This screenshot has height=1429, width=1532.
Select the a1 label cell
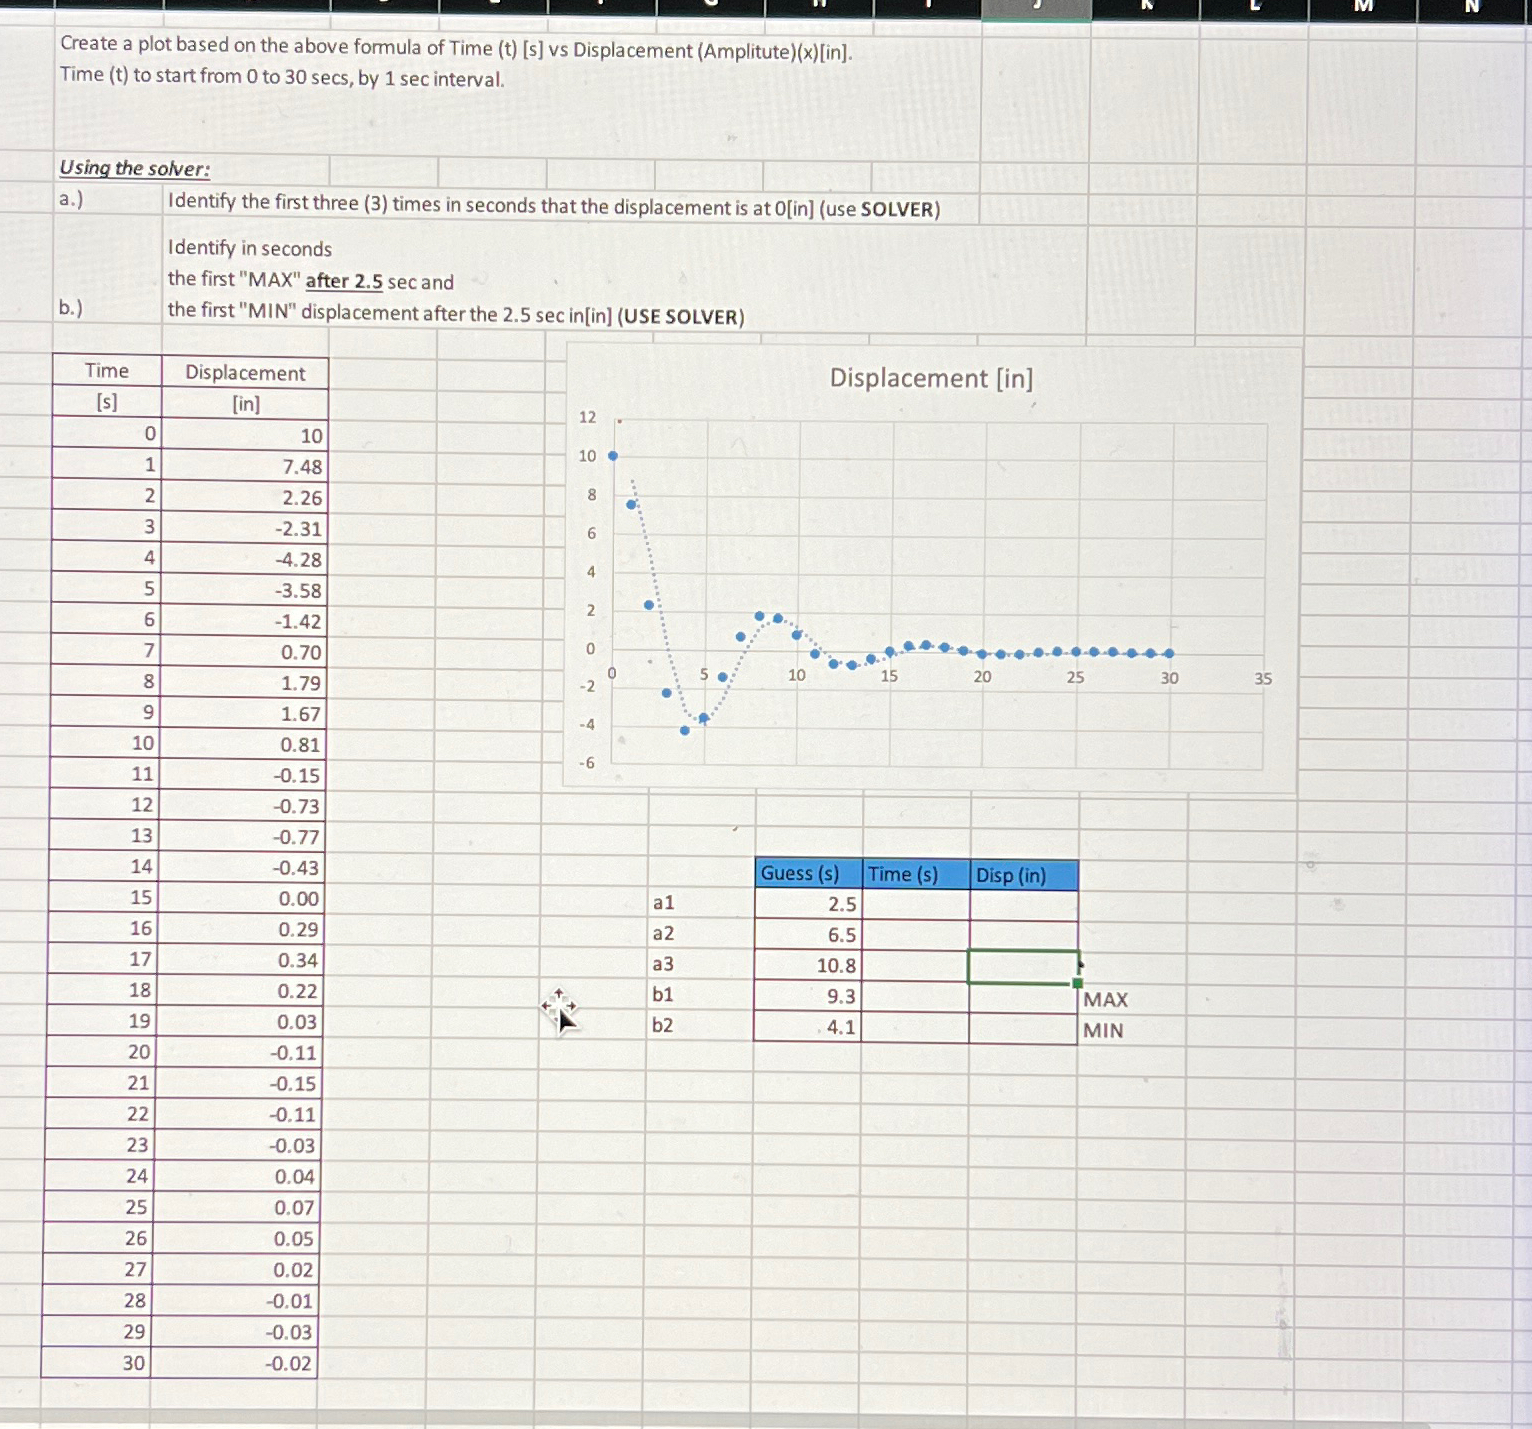[x=699, y=902]
